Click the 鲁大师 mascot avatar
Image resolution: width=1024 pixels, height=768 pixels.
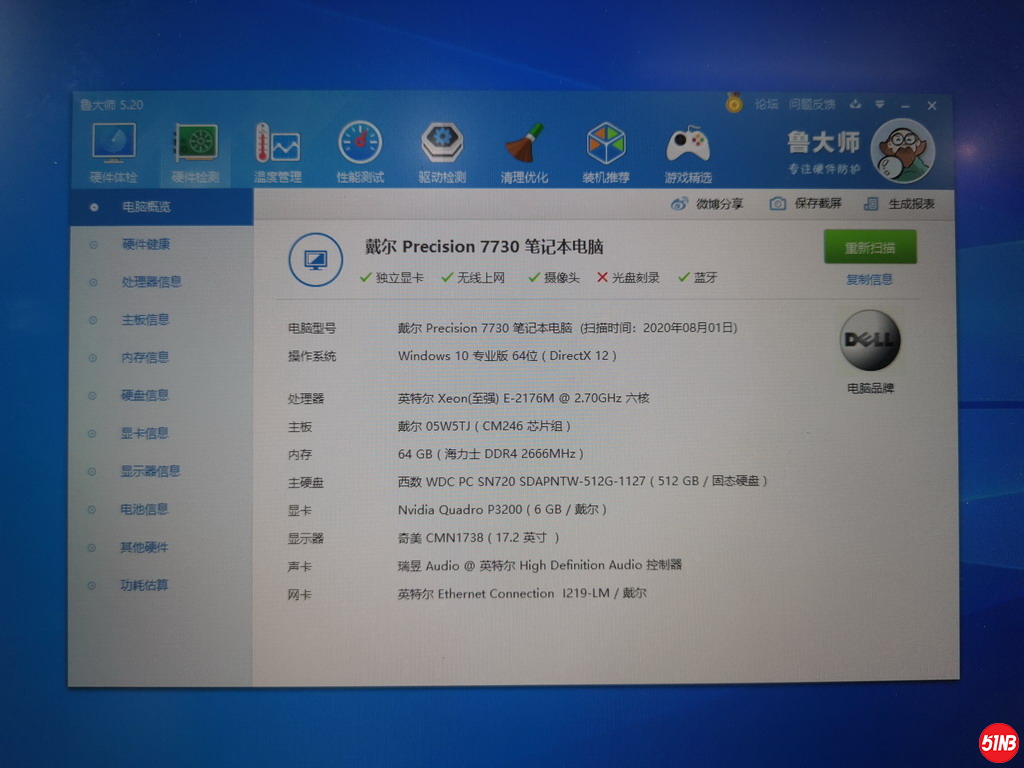coord(902,152)
